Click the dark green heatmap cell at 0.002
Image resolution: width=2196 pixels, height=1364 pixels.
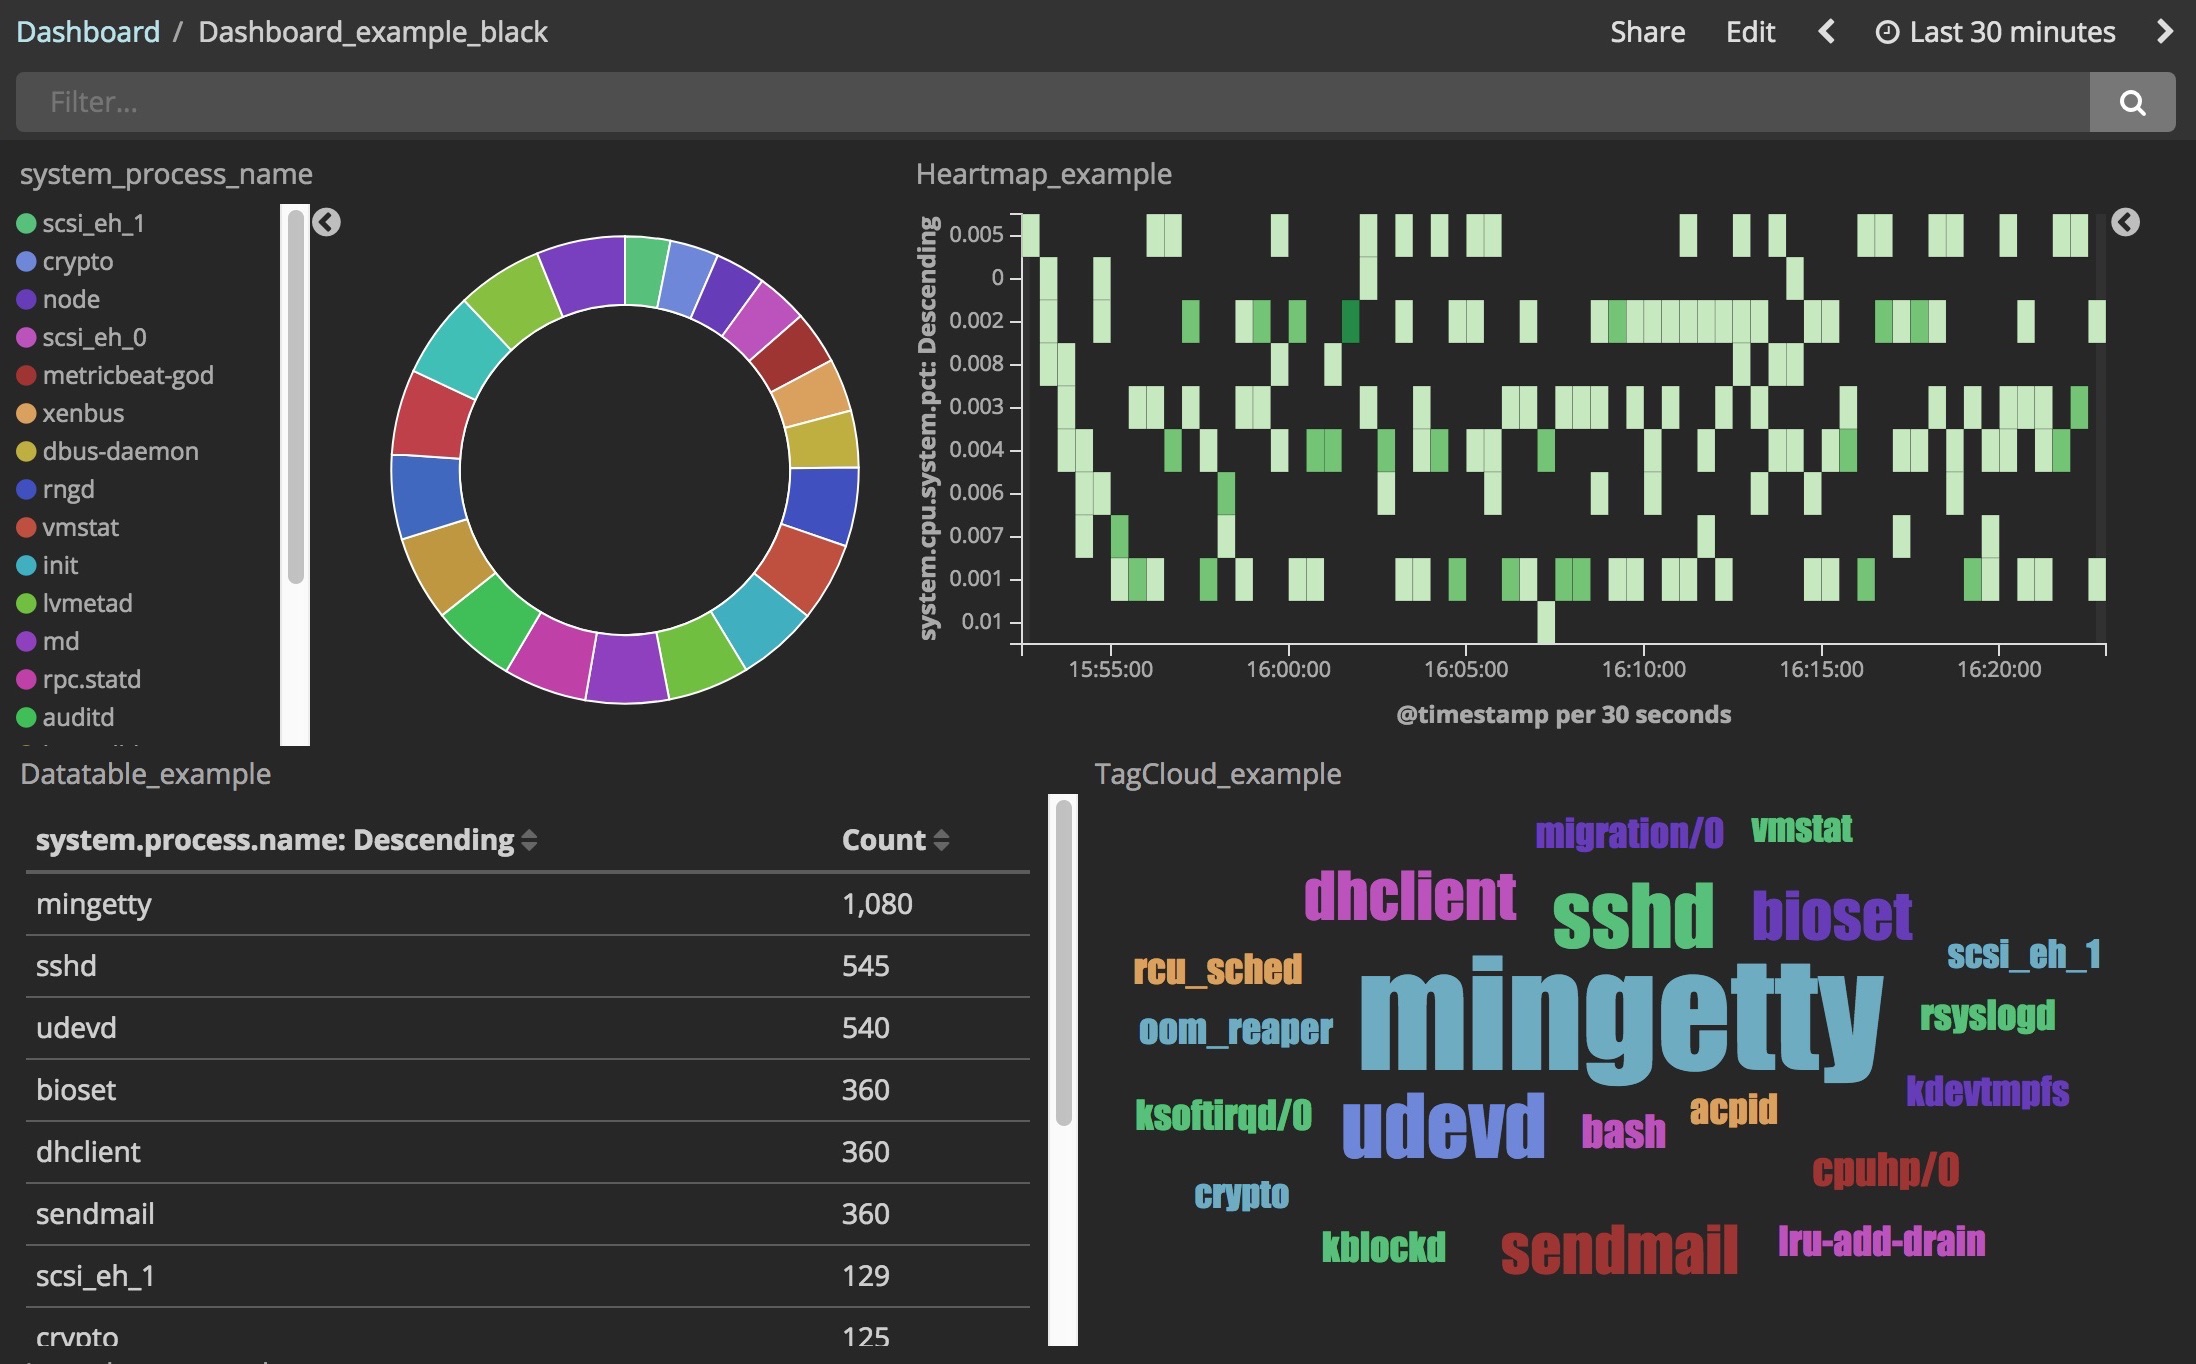[1350, 321]
